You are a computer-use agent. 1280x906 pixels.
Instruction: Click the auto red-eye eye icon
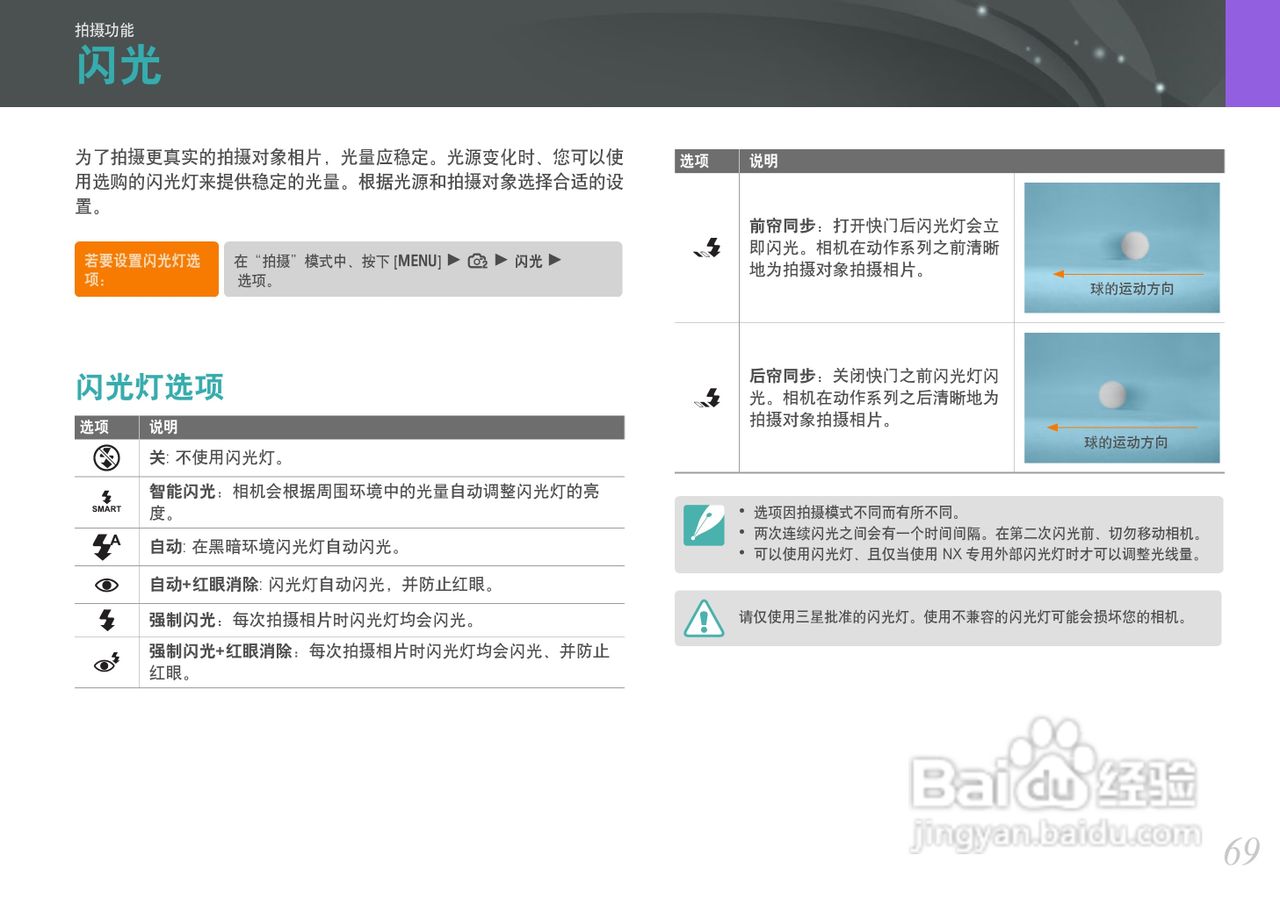coord(107,585)
